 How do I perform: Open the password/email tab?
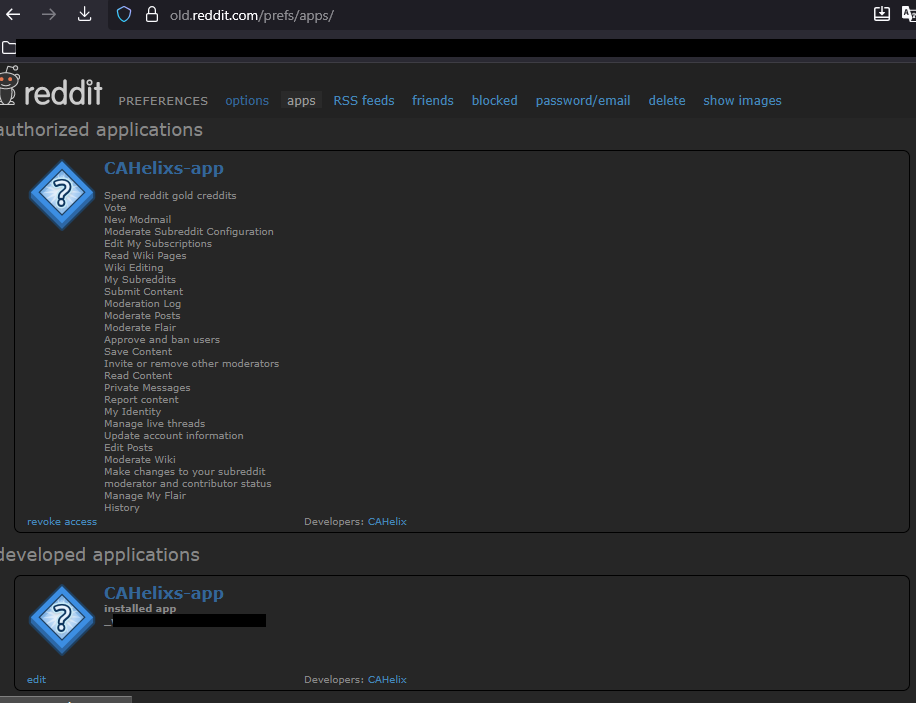point(583,101)
